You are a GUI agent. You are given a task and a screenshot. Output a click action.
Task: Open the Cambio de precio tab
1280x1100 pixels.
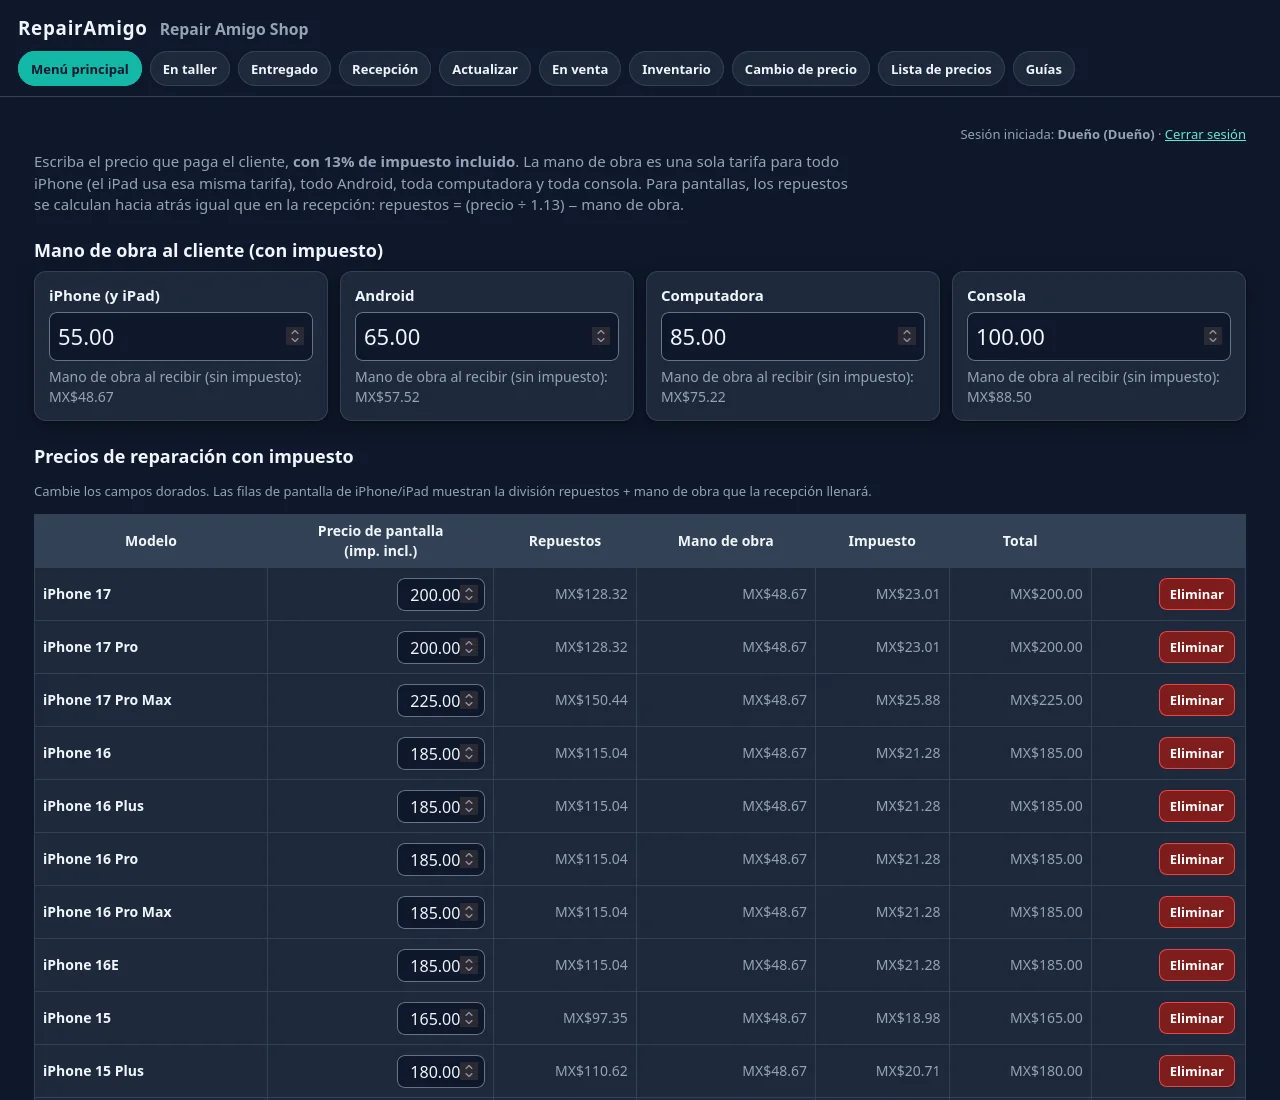tap(801, 69)
